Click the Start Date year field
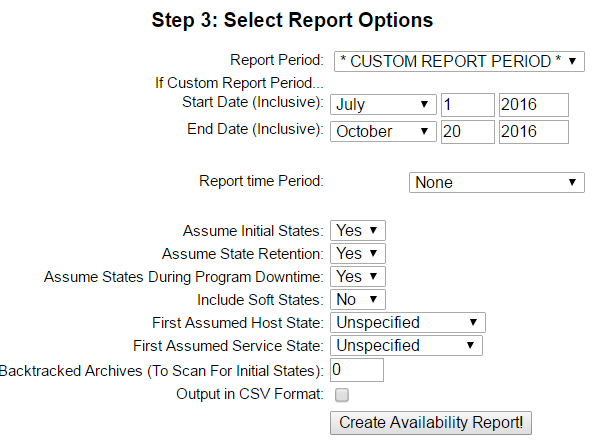This screenshot has height=441, width=613. coord(532,104)
